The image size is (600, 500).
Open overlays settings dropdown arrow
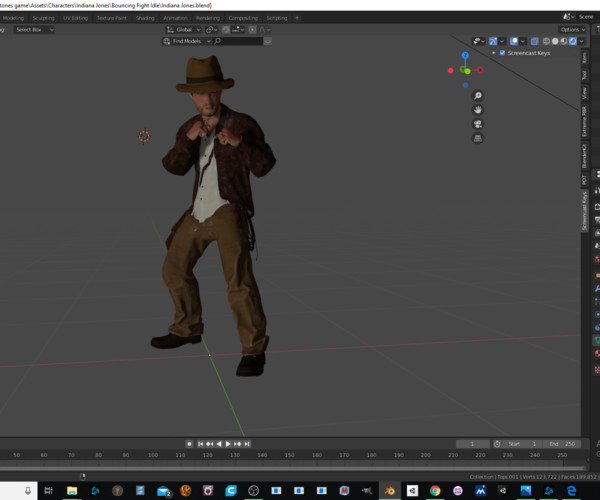tap(523, 41)
